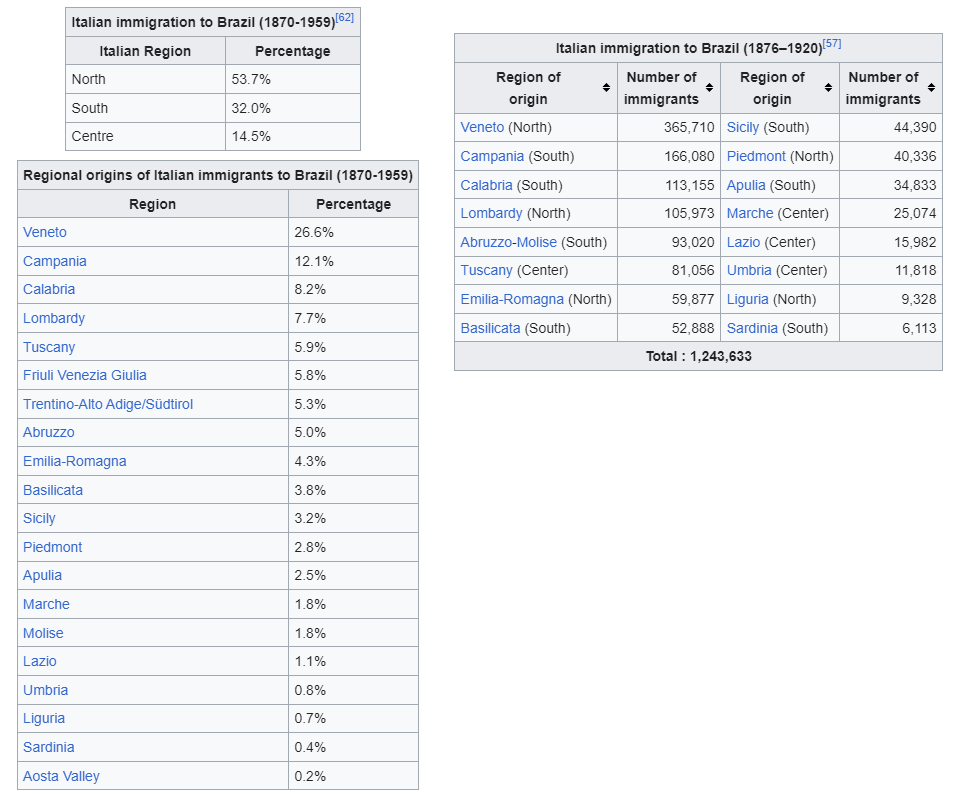Open Marche (Center) link in 1876–1920 table
This screenshot has height=799, width=959.
point(750,214)
